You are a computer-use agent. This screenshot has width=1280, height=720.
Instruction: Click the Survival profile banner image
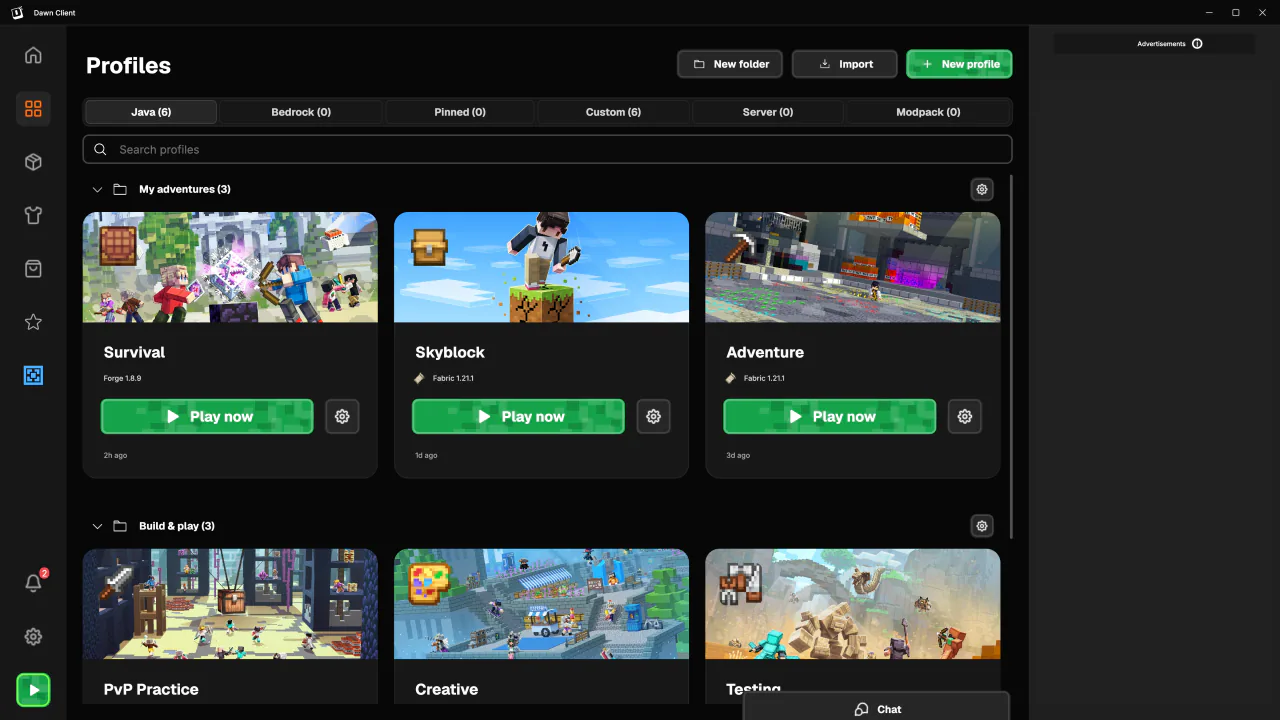[230, 267]
